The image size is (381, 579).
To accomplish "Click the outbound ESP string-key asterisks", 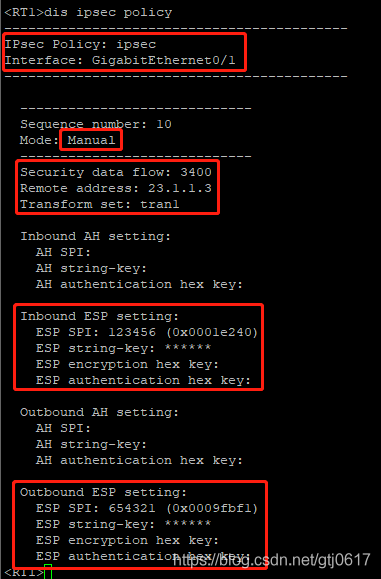I will click(x=188, y=524).
